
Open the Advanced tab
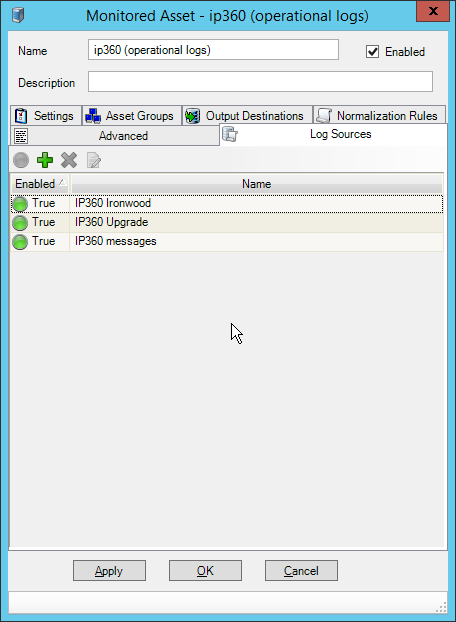coord(115,136)
